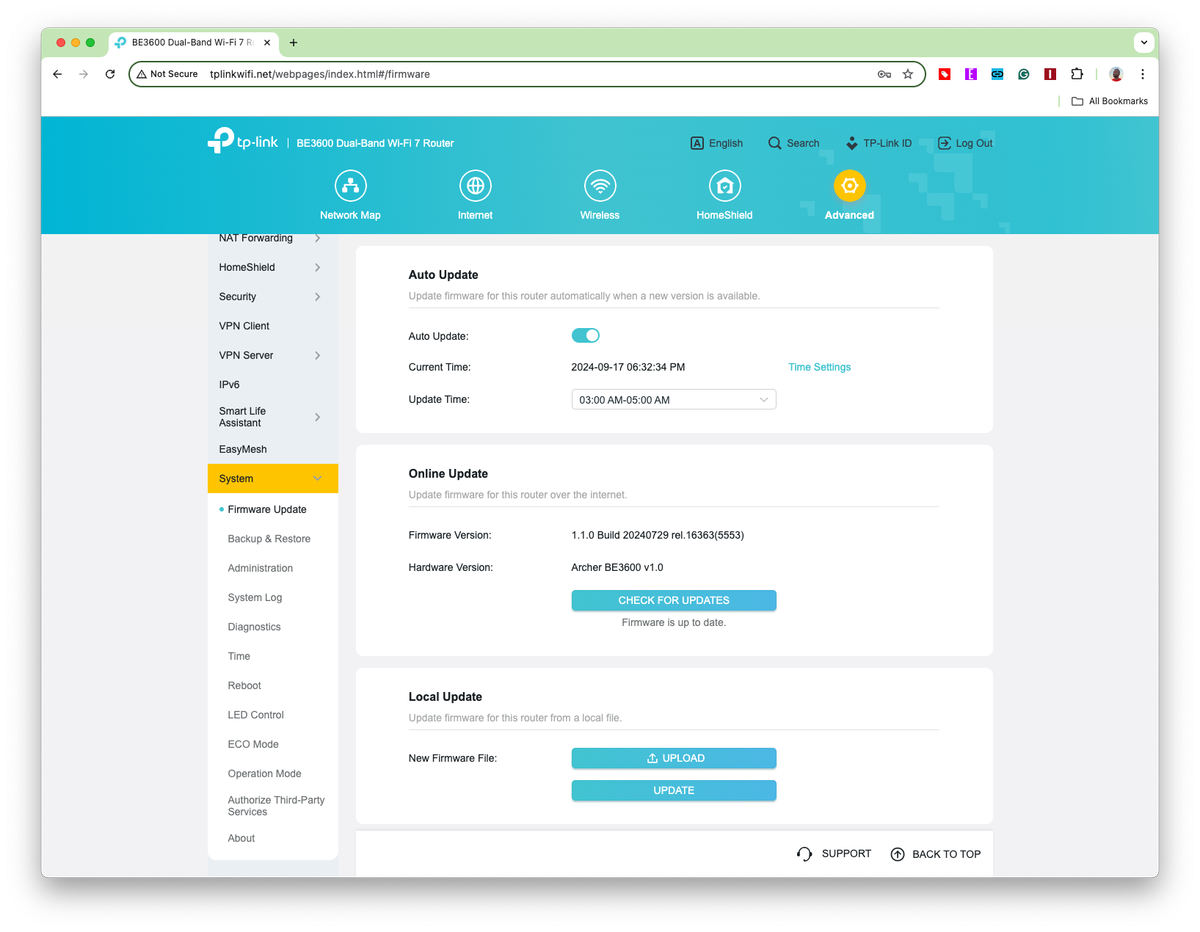Collapse the System sidebar section chevron
Image resolution: width=1200 pixels, height=932 pixels.
point(318,479)
